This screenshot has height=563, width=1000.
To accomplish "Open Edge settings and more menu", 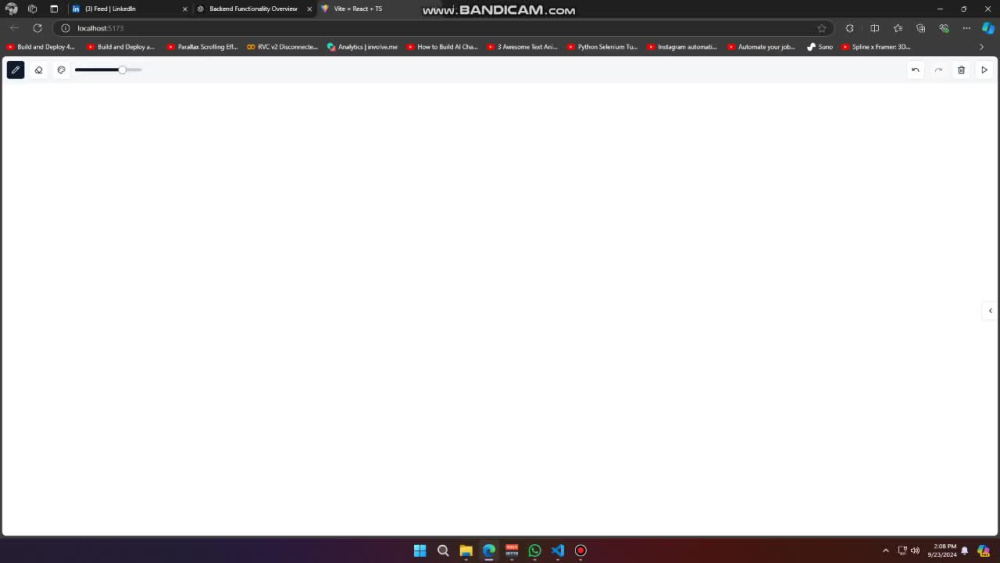I will pos(966,28).
